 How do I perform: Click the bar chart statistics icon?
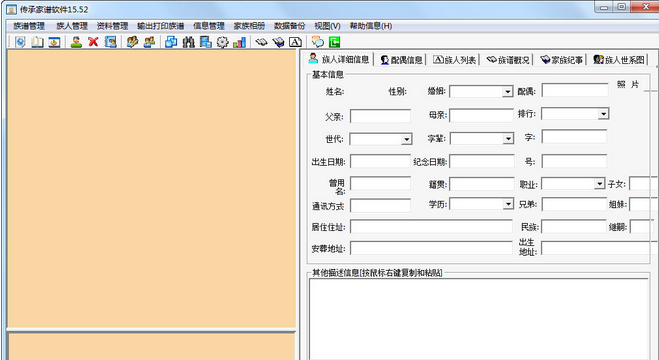(239, 42)
